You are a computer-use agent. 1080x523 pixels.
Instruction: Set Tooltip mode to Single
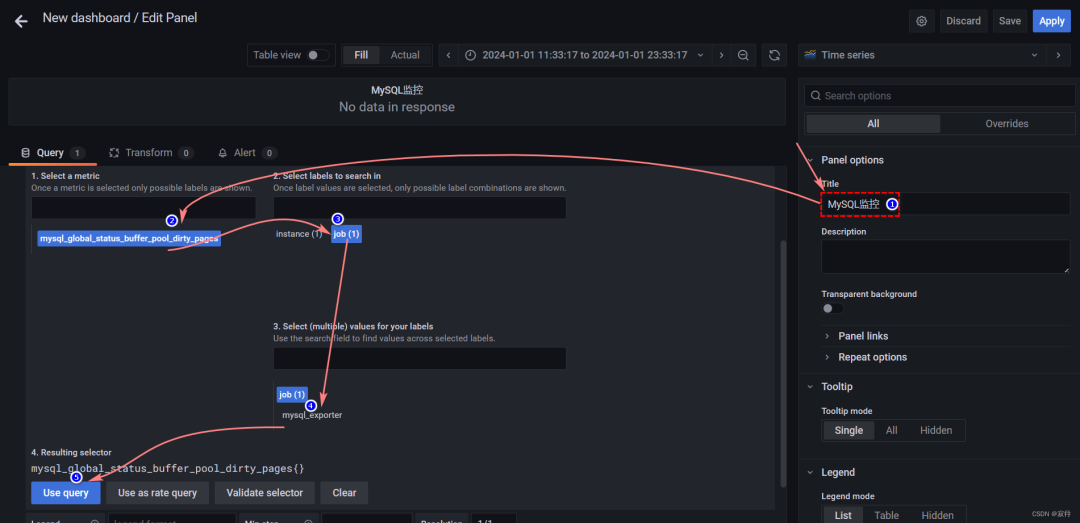[849, 431]
